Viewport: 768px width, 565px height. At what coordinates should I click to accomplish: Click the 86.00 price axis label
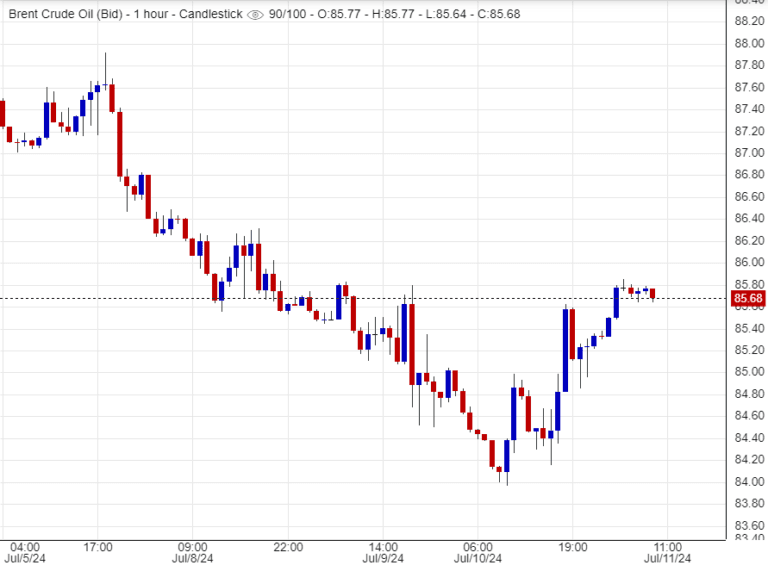coord(749,262)
